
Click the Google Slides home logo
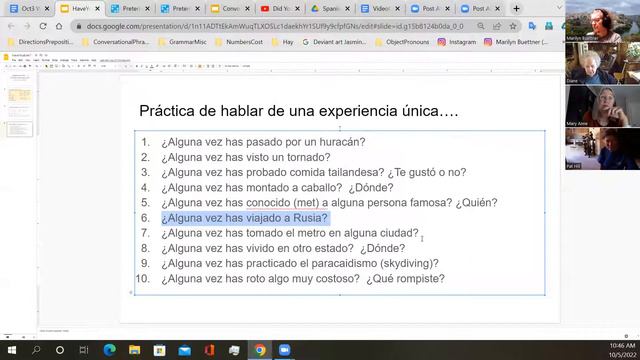click(6, 57)
